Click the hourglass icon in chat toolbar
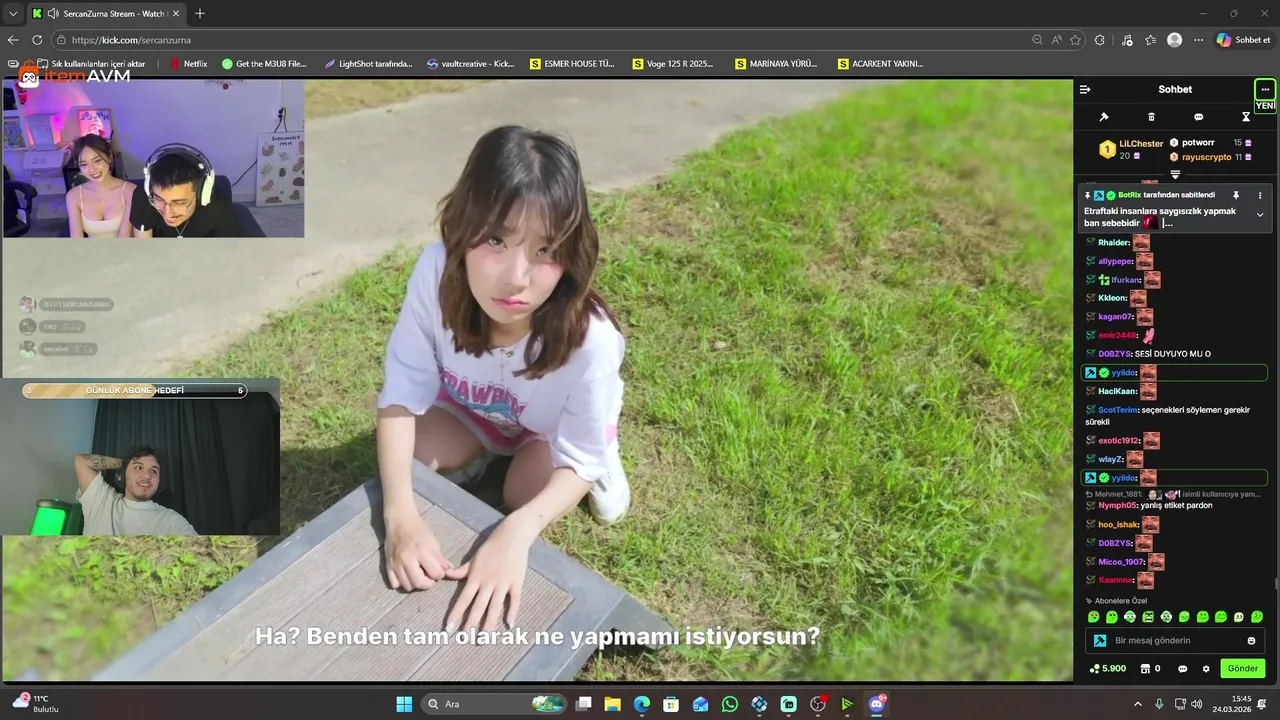This screenshot has height=720, width=1280. 1246,117
